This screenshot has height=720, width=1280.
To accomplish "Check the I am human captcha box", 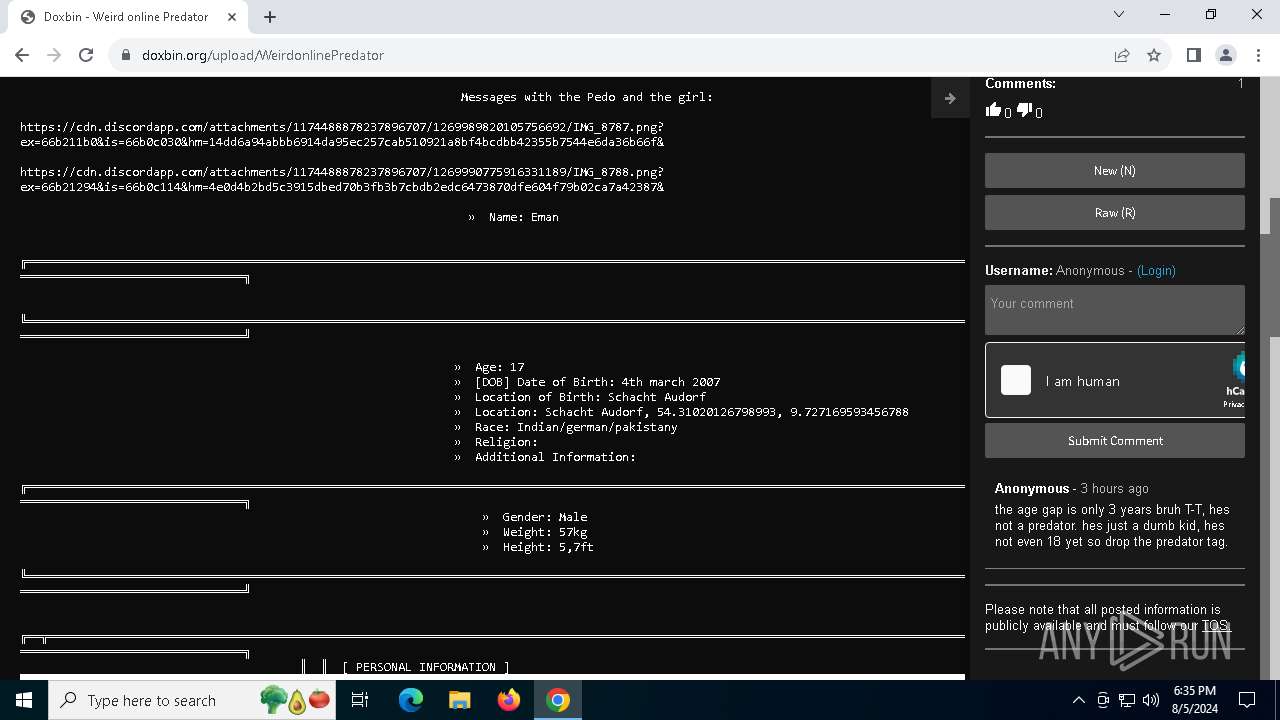I will [x=1016, y=380].
